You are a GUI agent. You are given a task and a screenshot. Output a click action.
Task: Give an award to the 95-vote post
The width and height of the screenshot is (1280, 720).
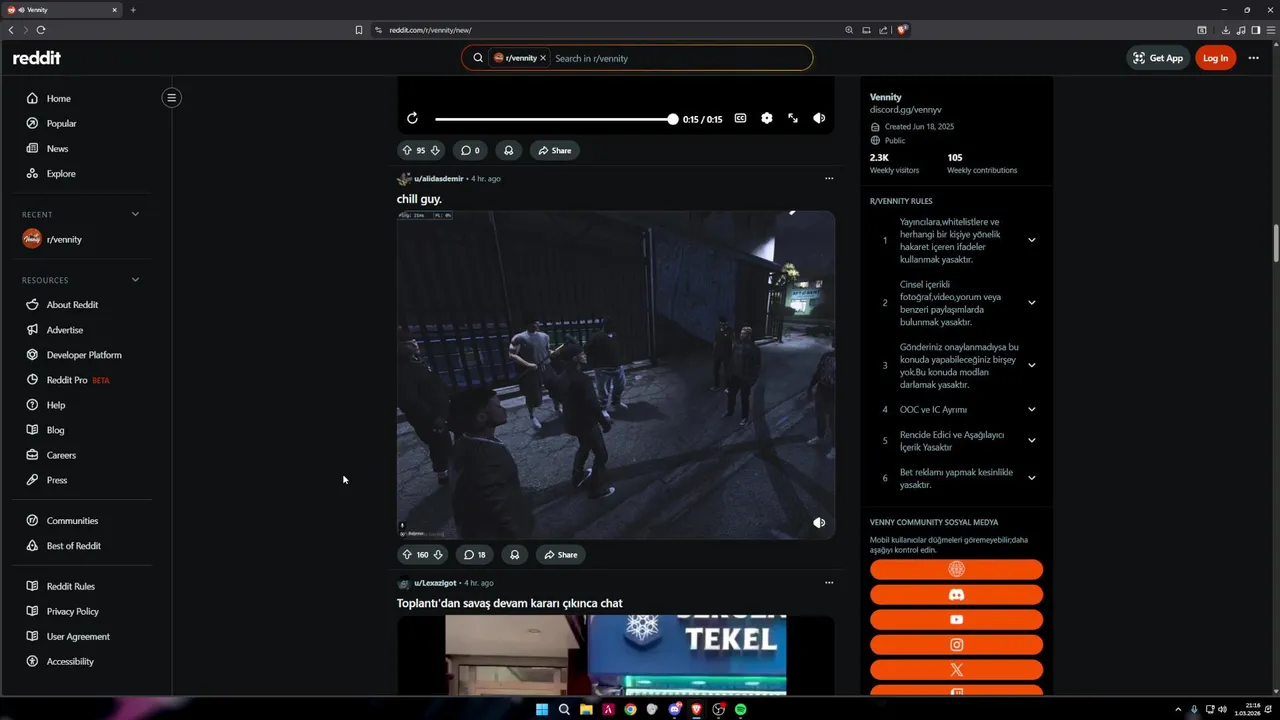(508, 151)
